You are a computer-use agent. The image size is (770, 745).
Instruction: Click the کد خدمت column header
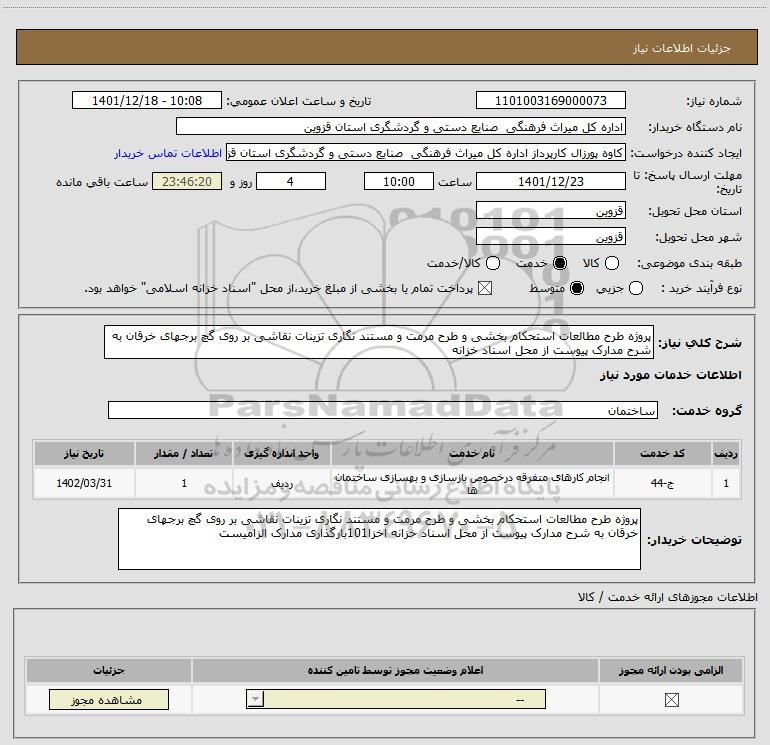[x=662, y=453]
